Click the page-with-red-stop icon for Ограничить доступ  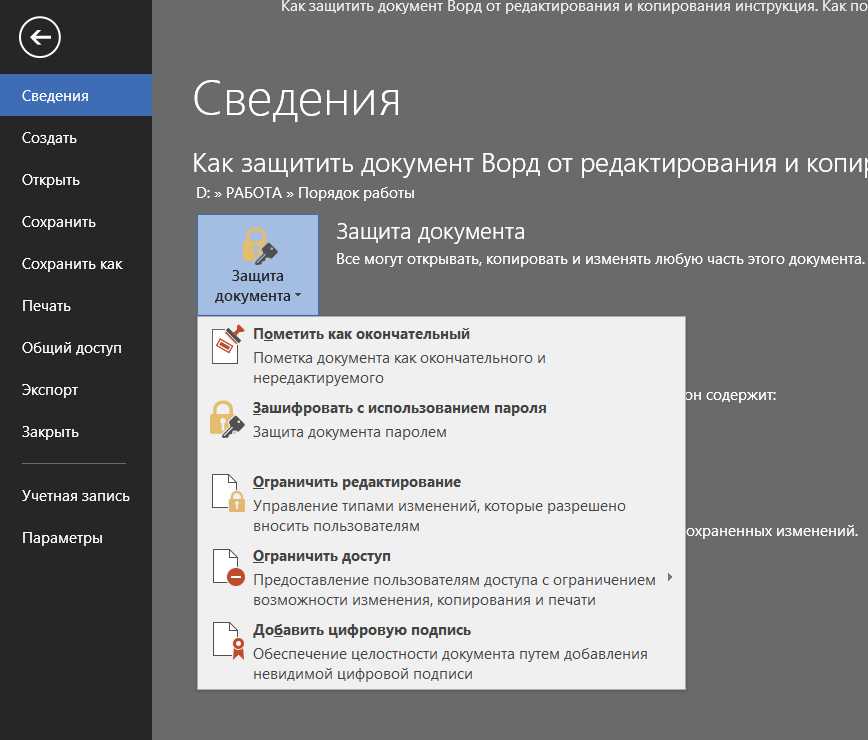coord(228,567)
